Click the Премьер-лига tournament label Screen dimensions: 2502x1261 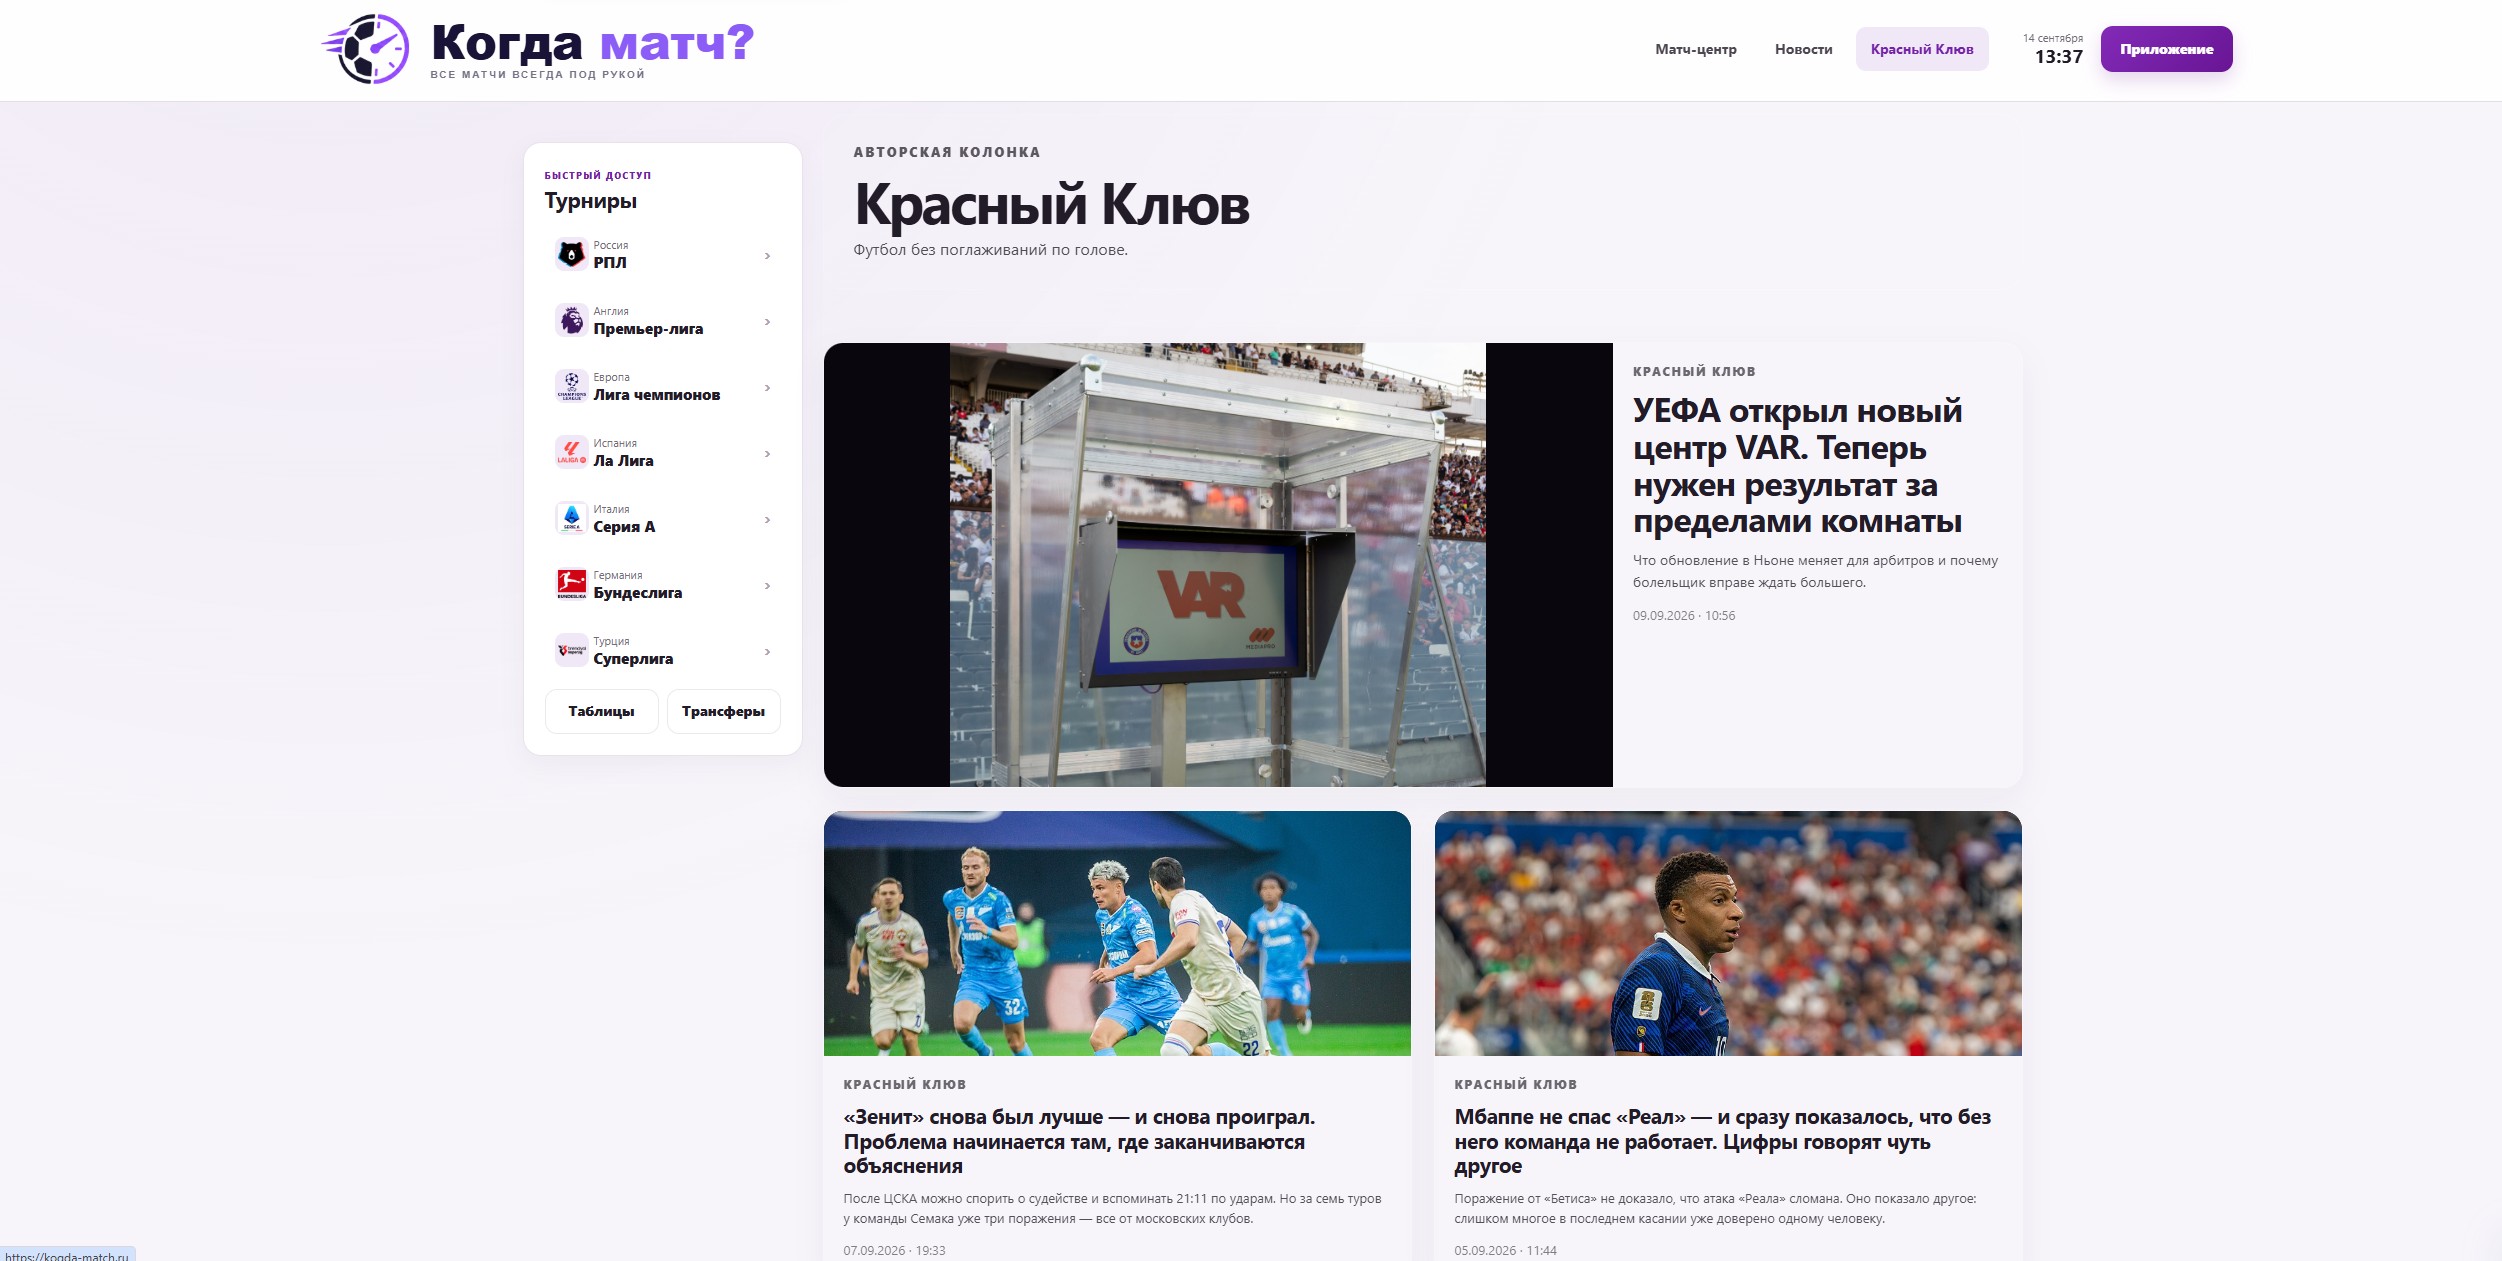(x=648, y=329)
